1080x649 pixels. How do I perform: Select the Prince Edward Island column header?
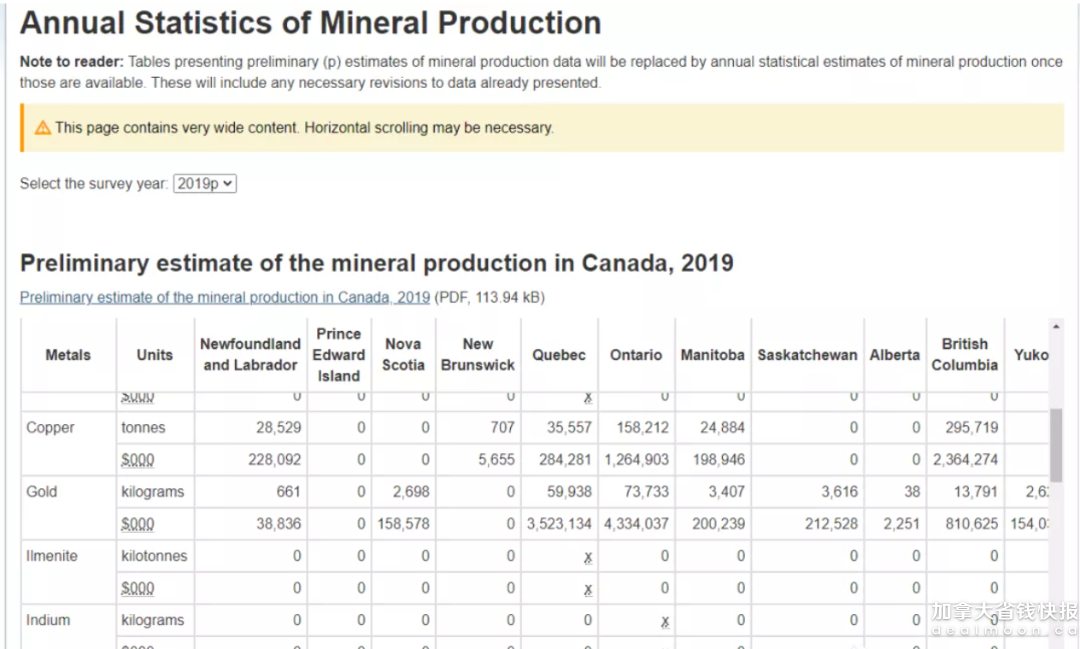tap(339, 355)
